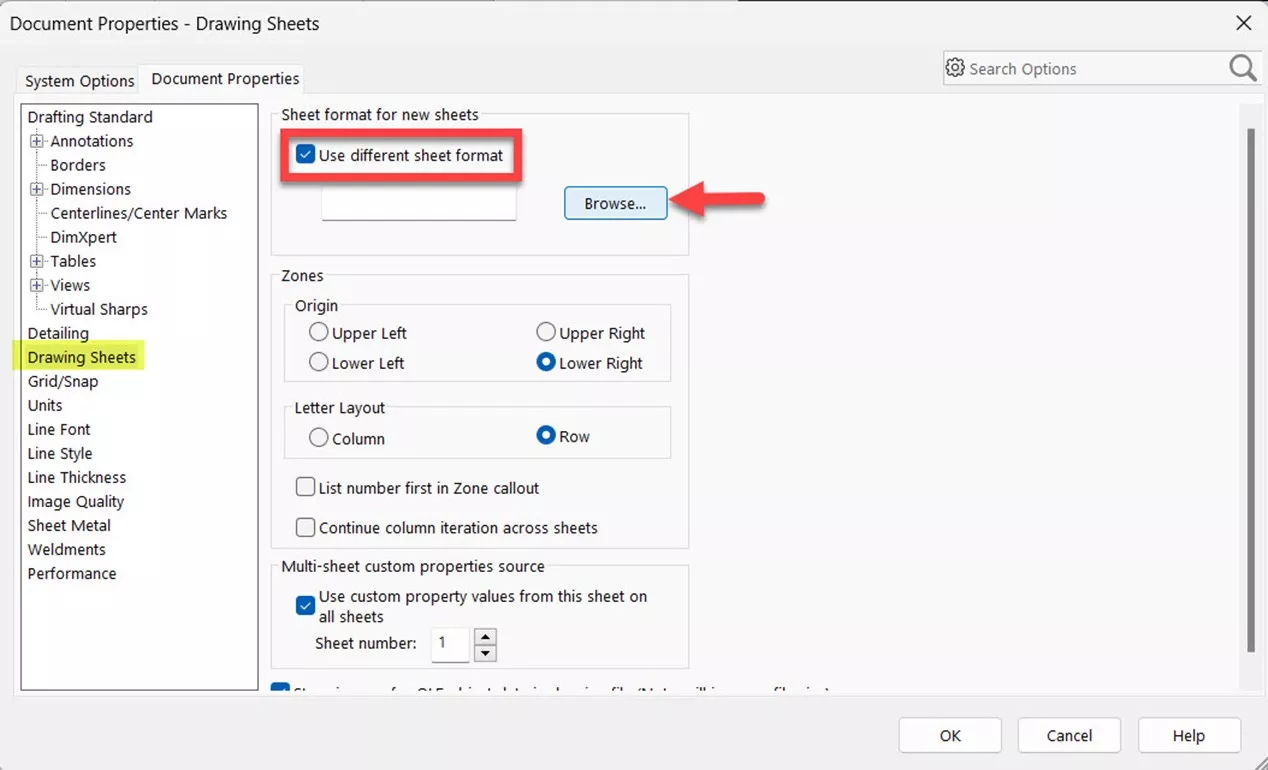
Task: Select Sheet Metal in the settings tree
Action: pyautogui.click(x=68, y=525)
